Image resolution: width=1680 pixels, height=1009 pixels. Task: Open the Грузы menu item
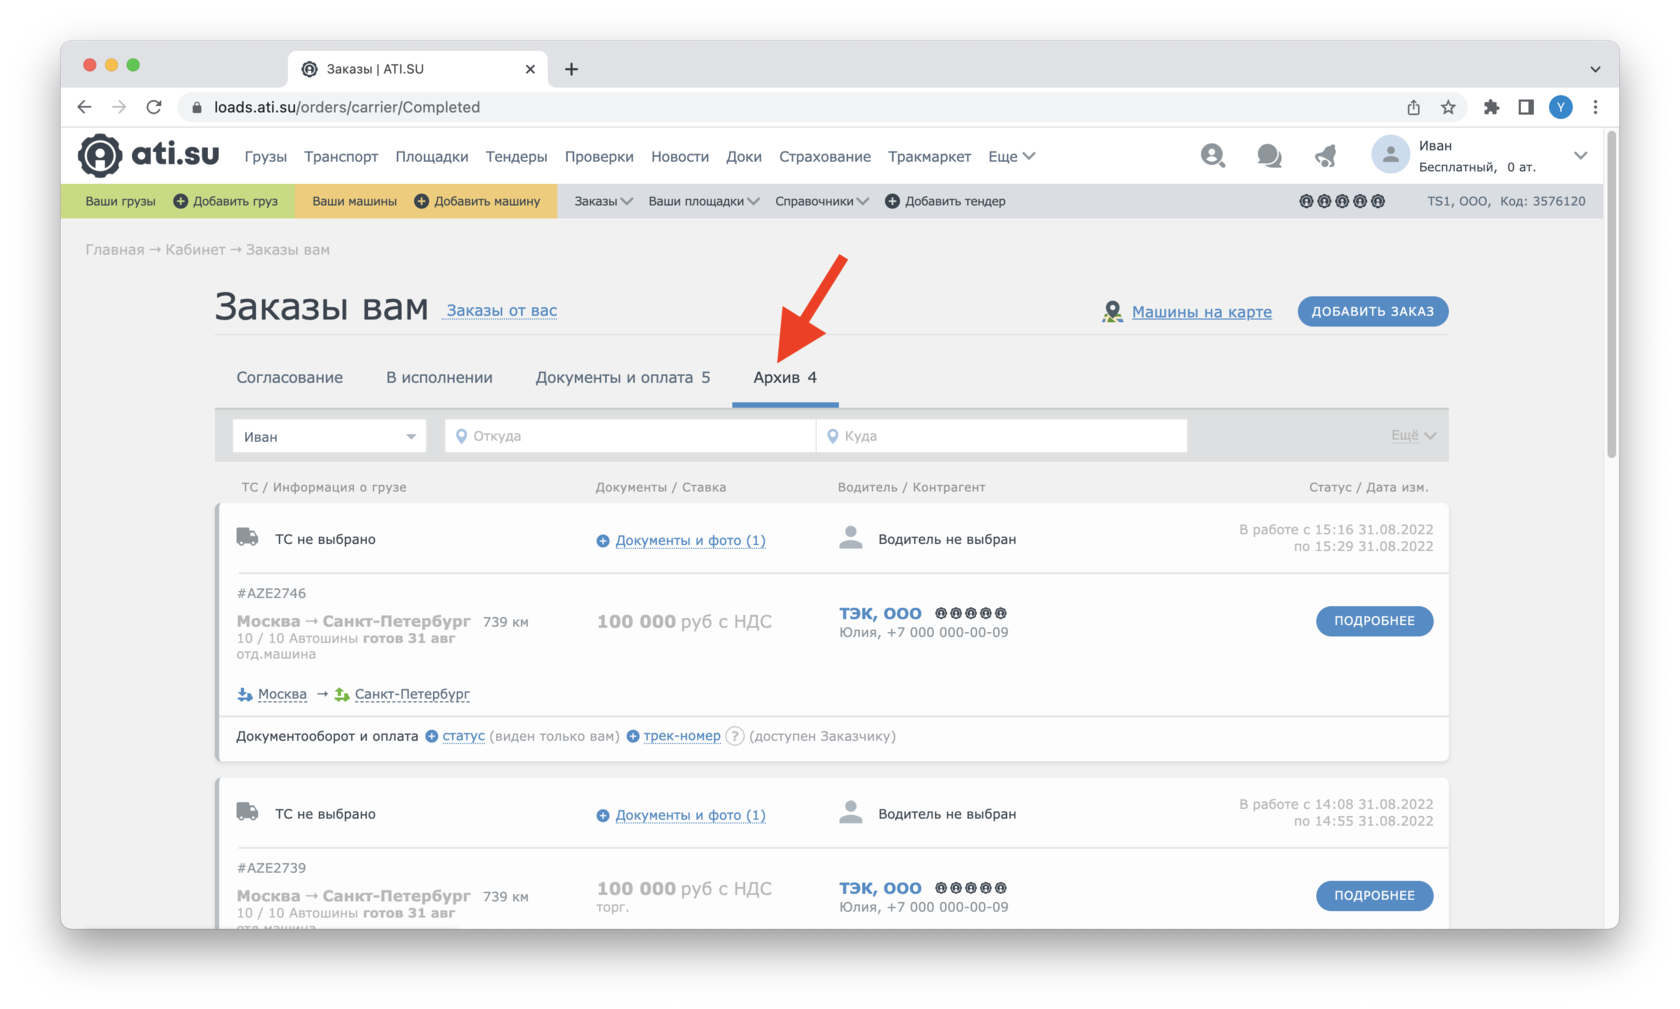265,156
